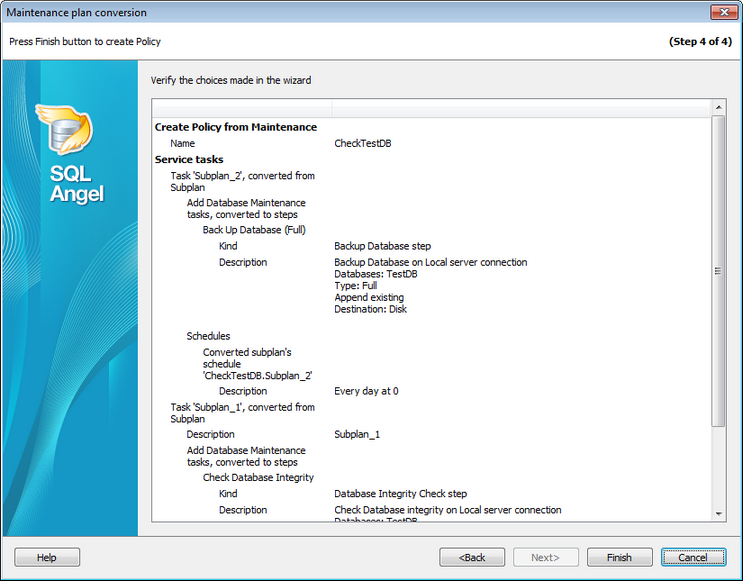
Task: Select the 'Service tasks' heading row
Action: point(189,159)
